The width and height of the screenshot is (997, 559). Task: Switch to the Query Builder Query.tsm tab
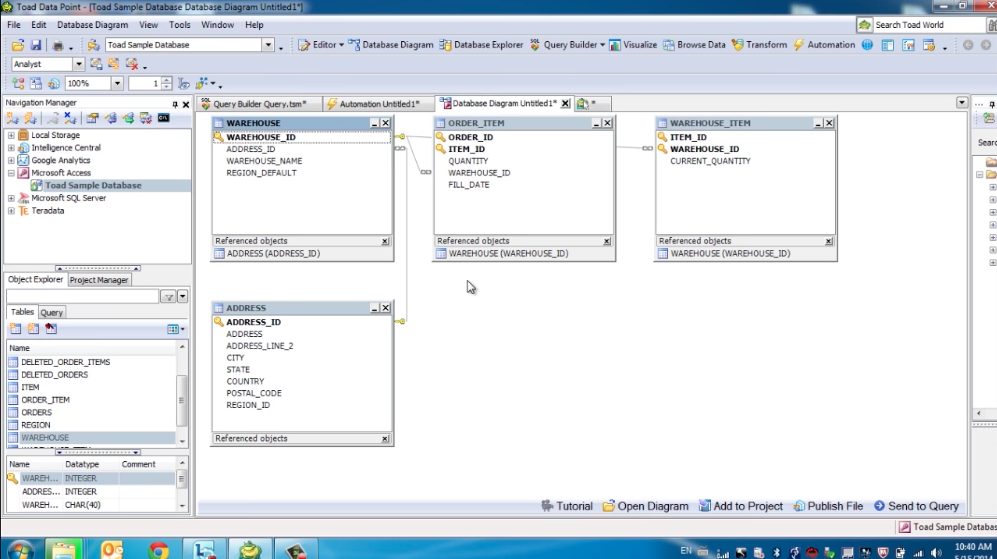point(258,103)
